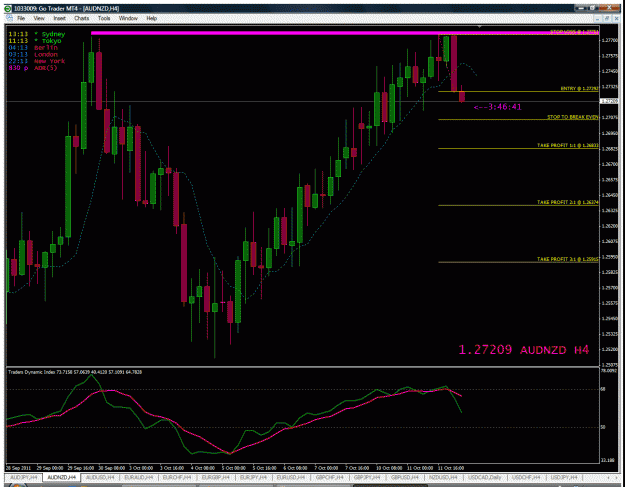Open the EURCHF,H4 chart tab
The width and height of the screenshot is (625, 487).
177,477
